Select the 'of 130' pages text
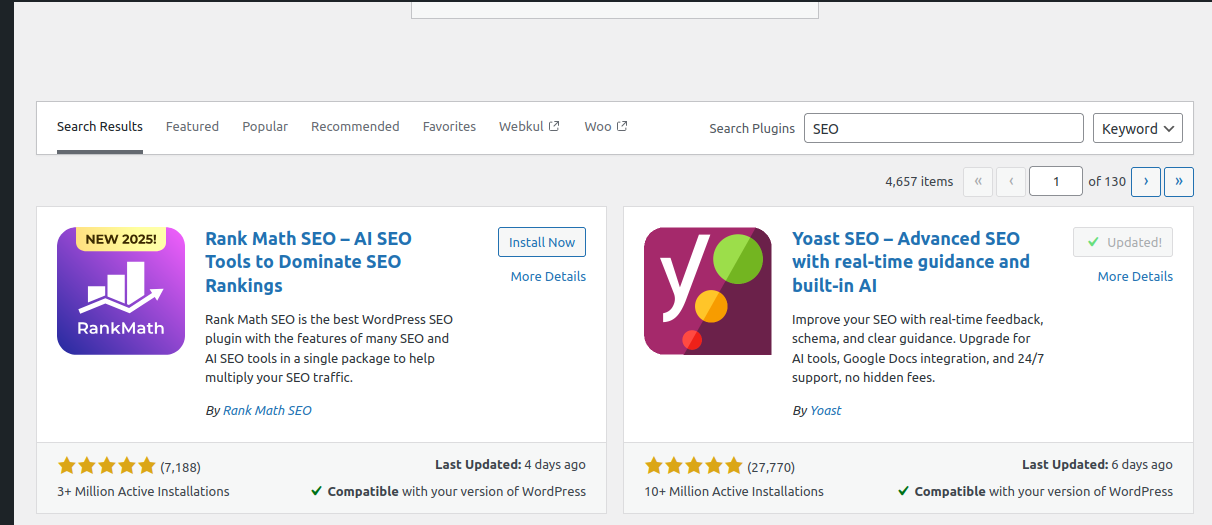The height and width of the screenshot is (525, 1212). point(1107,182)
